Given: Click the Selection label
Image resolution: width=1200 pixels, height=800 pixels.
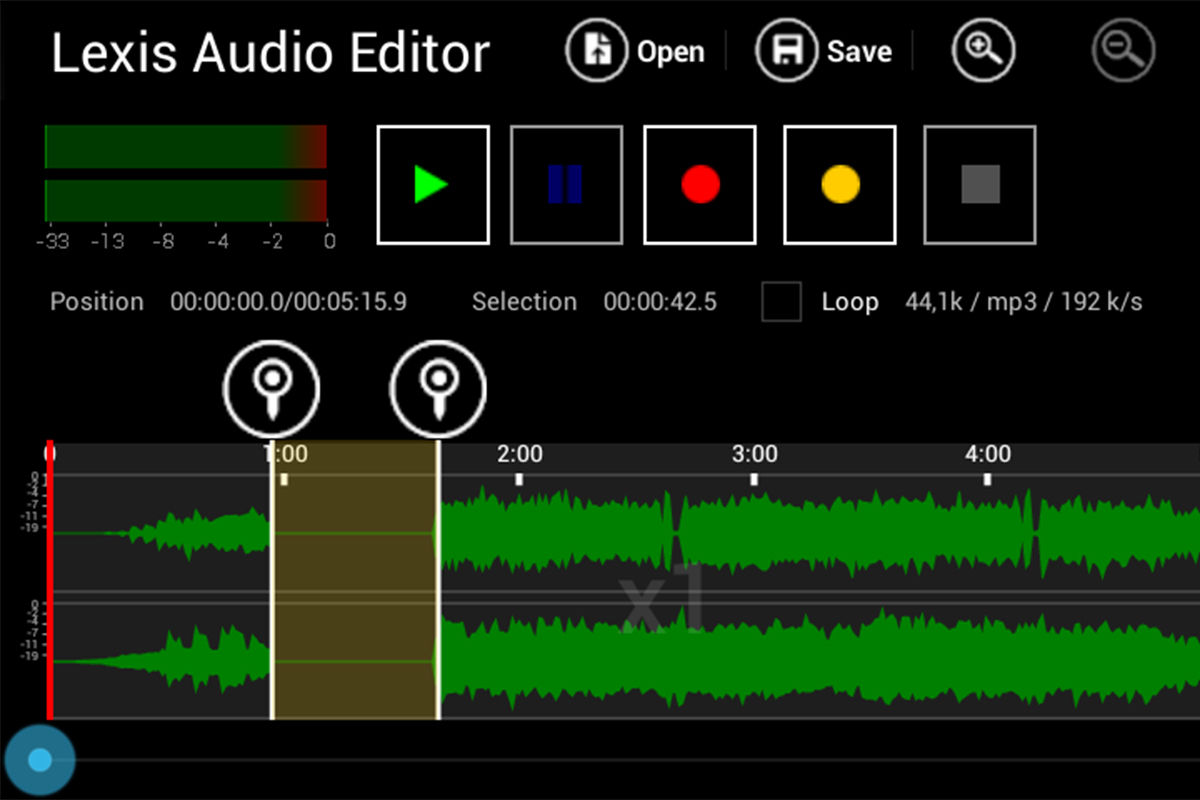Looking at the screenshot, I should (524, 302).
